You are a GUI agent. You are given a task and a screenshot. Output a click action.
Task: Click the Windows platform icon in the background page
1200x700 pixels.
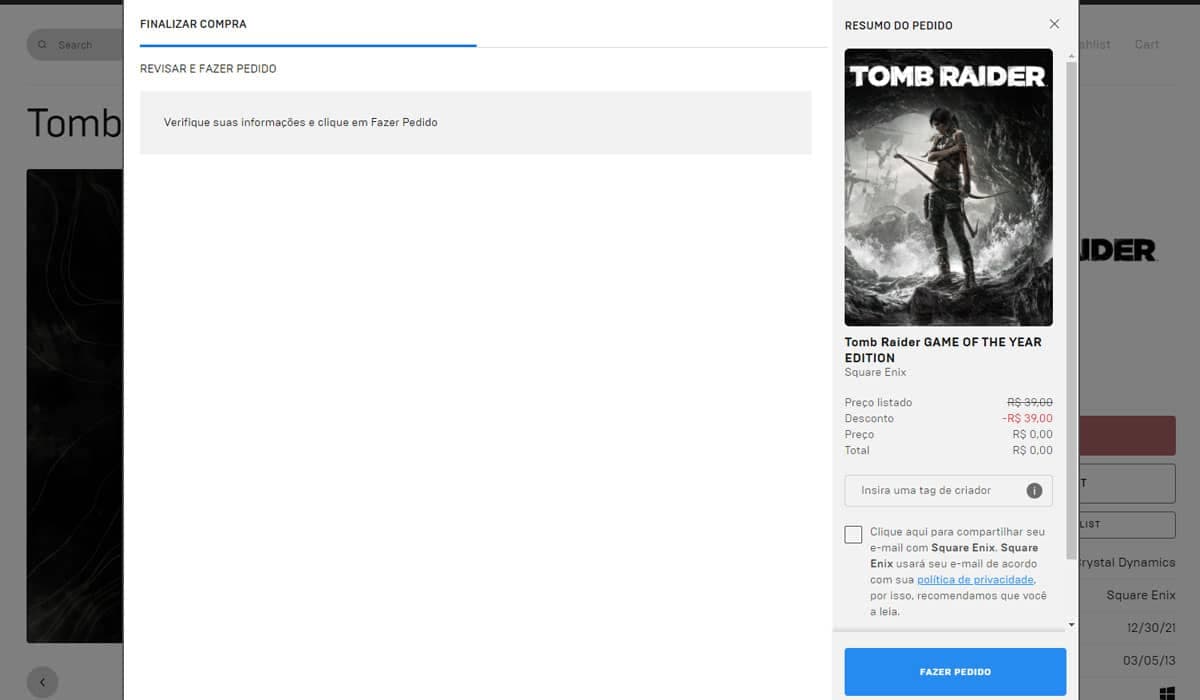click(x=1167, y=693)
